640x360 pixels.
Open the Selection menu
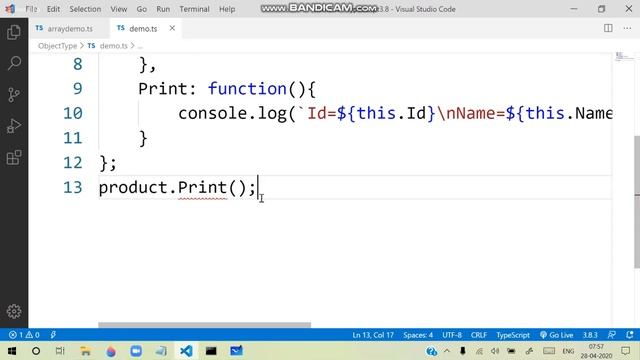(x=85, y=9)
